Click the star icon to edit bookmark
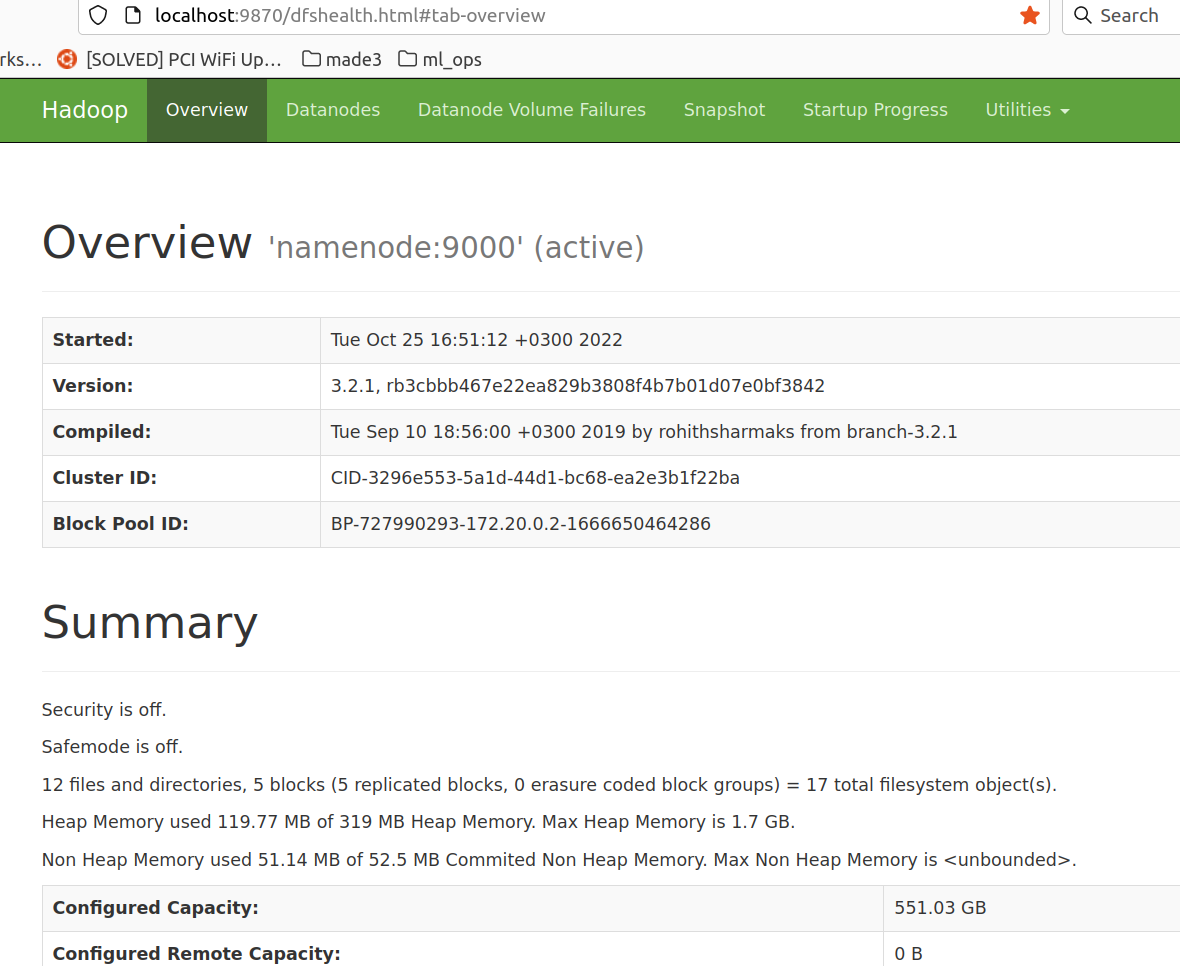The image size is (1180, 966). [1030, 15]
